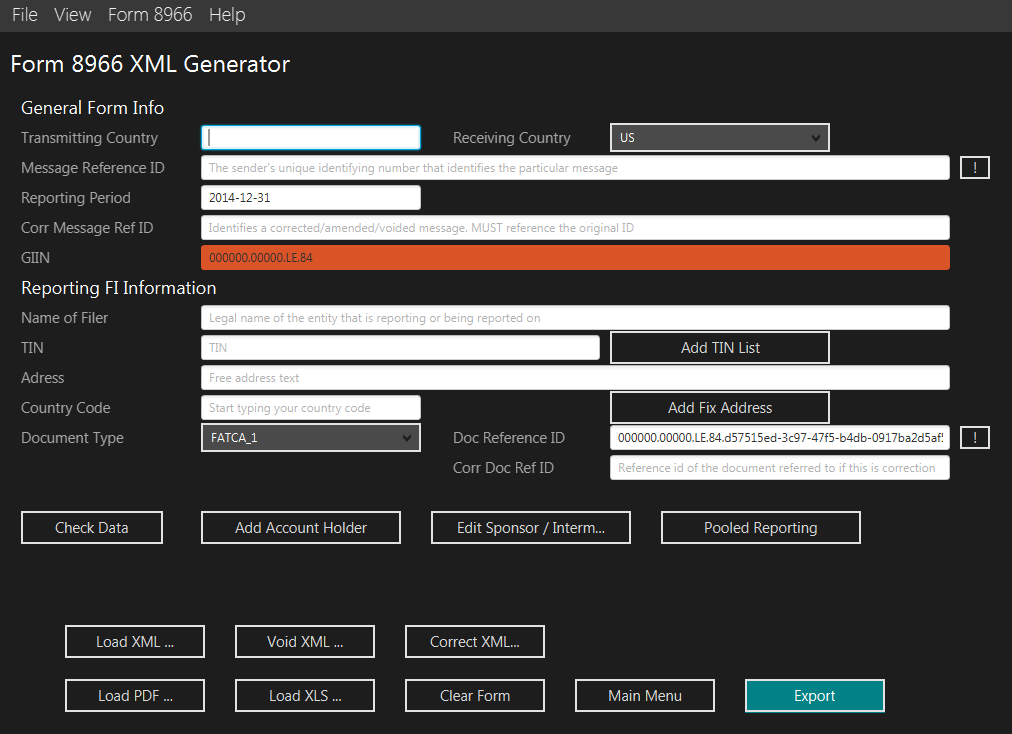This screenshot has width=1012, height=734.
Task: Click the 'Transmitting Country' label
Action: pyautogui.click(x=89, y=138)
